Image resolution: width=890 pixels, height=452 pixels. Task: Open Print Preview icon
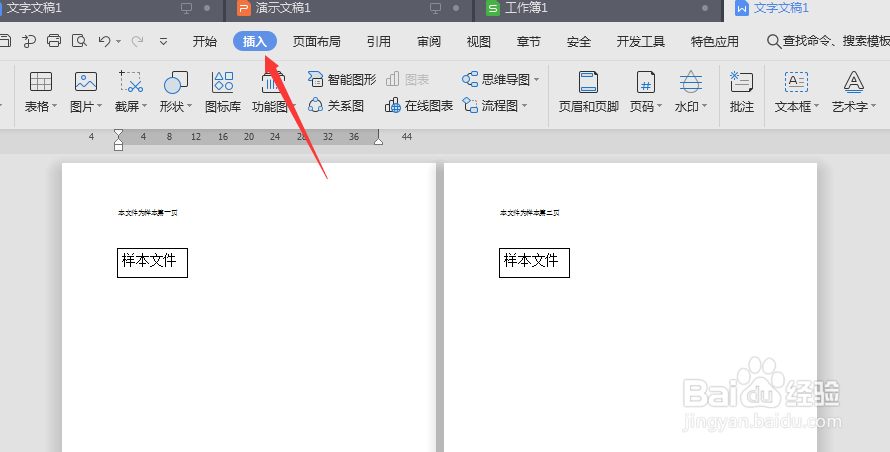point(79,41)
